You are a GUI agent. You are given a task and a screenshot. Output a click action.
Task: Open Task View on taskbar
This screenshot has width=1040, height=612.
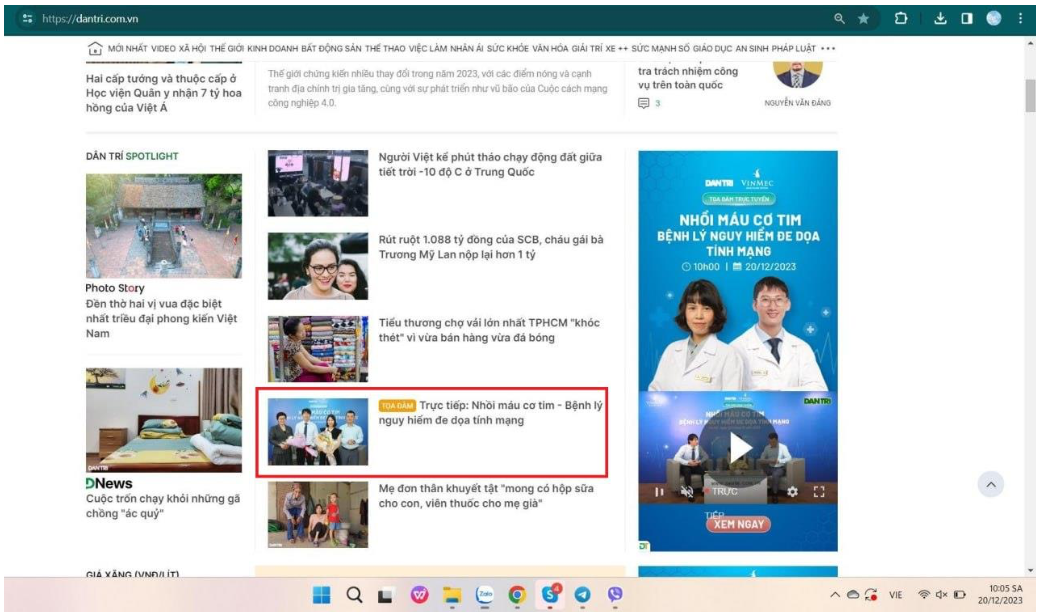pyautogui.click(x=385, y=595)
